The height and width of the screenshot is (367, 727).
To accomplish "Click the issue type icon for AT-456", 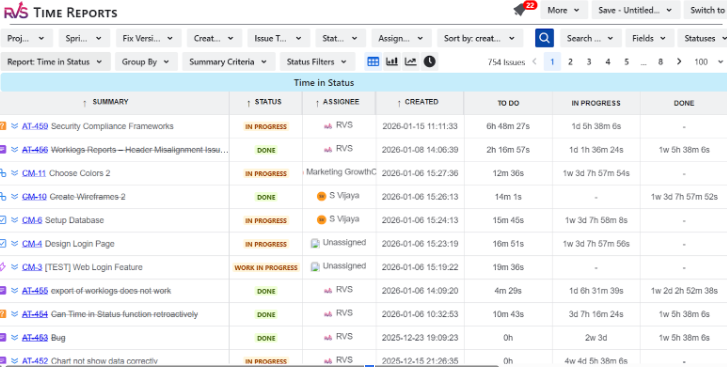I will 3,150.
